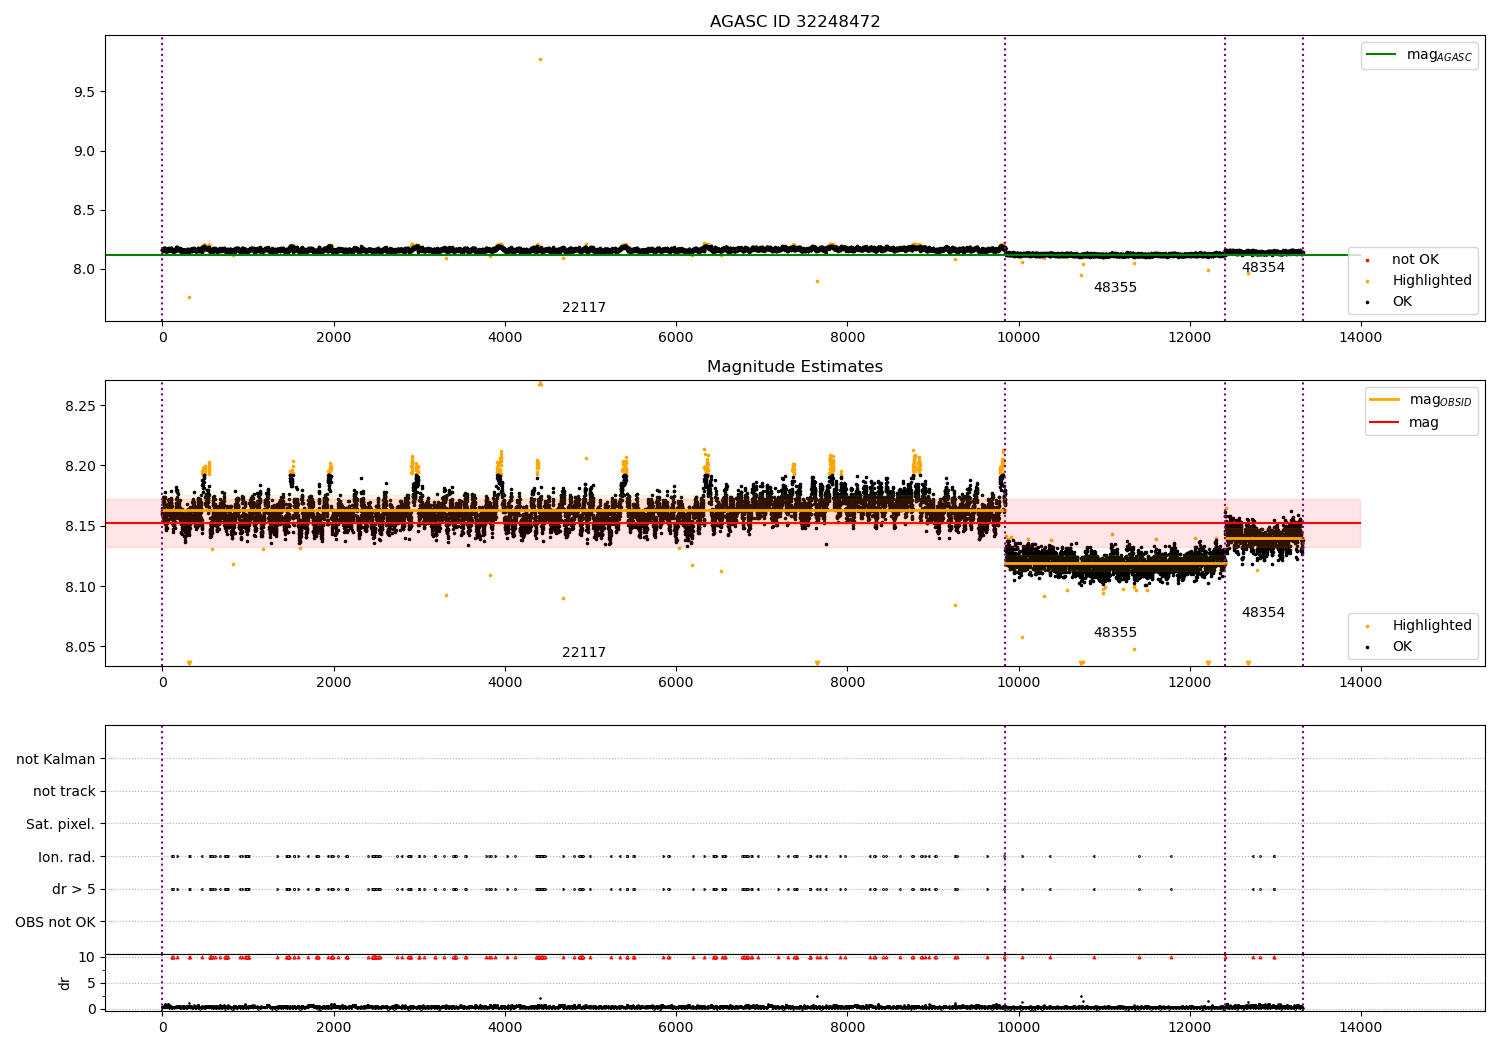The image size is (1500, 1050).
Task: Click the "AGASC ID 32248472" plot title
Action: coord(795,22)
